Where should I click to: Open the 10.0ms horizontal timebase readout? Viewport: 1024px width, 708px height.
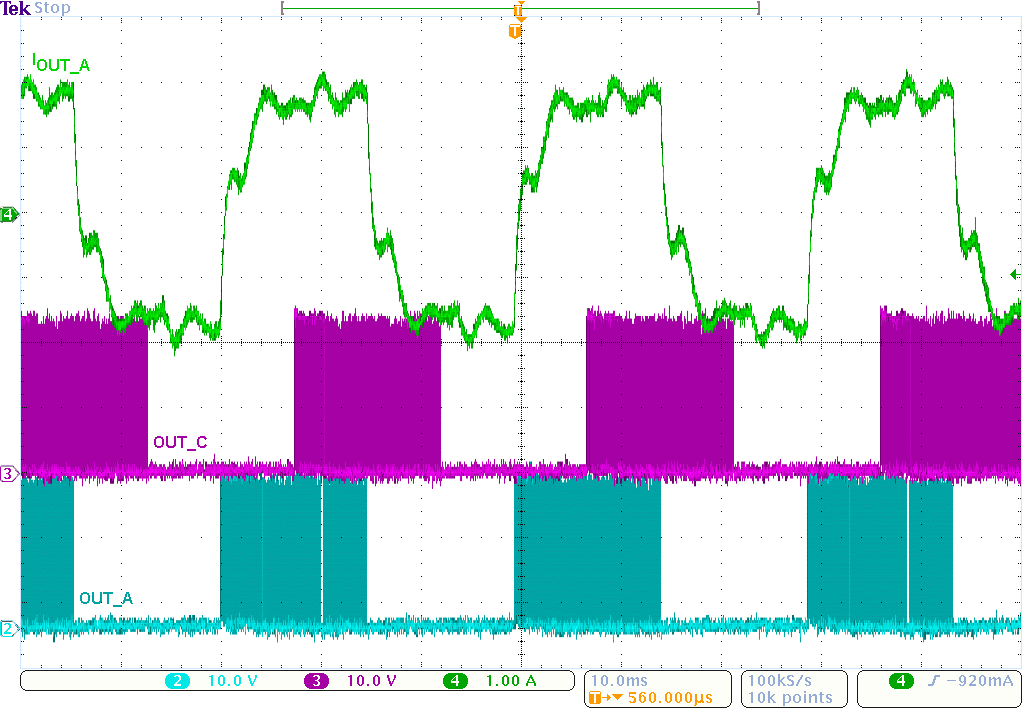pos(618,681)
